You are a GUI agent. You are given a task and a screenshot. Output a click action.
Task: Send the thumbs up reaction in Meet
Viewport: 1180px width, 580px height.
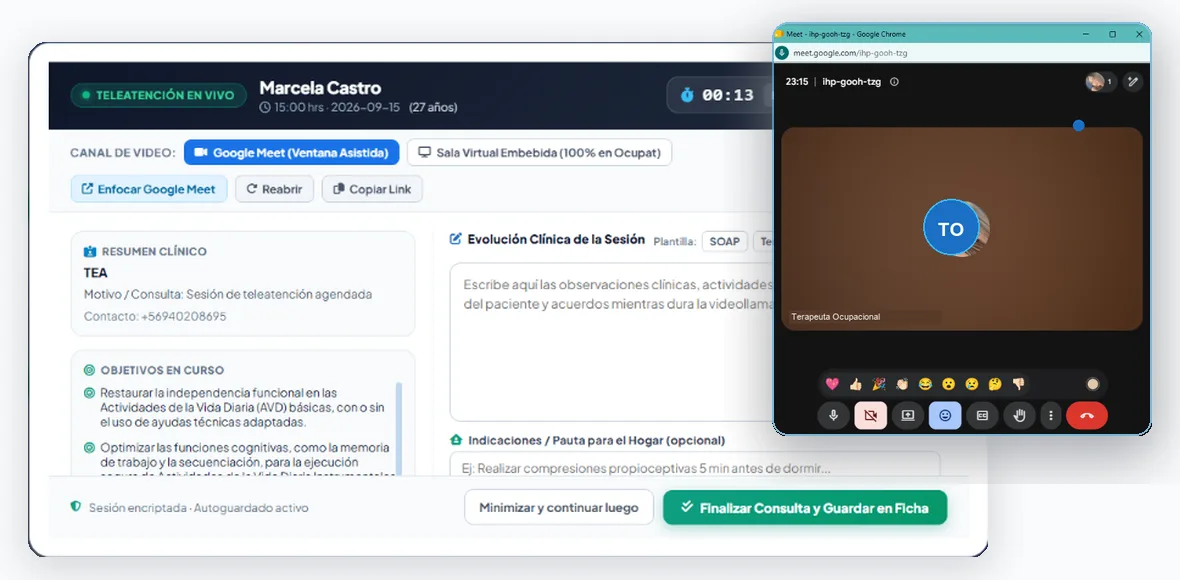[x=856, y=384]
